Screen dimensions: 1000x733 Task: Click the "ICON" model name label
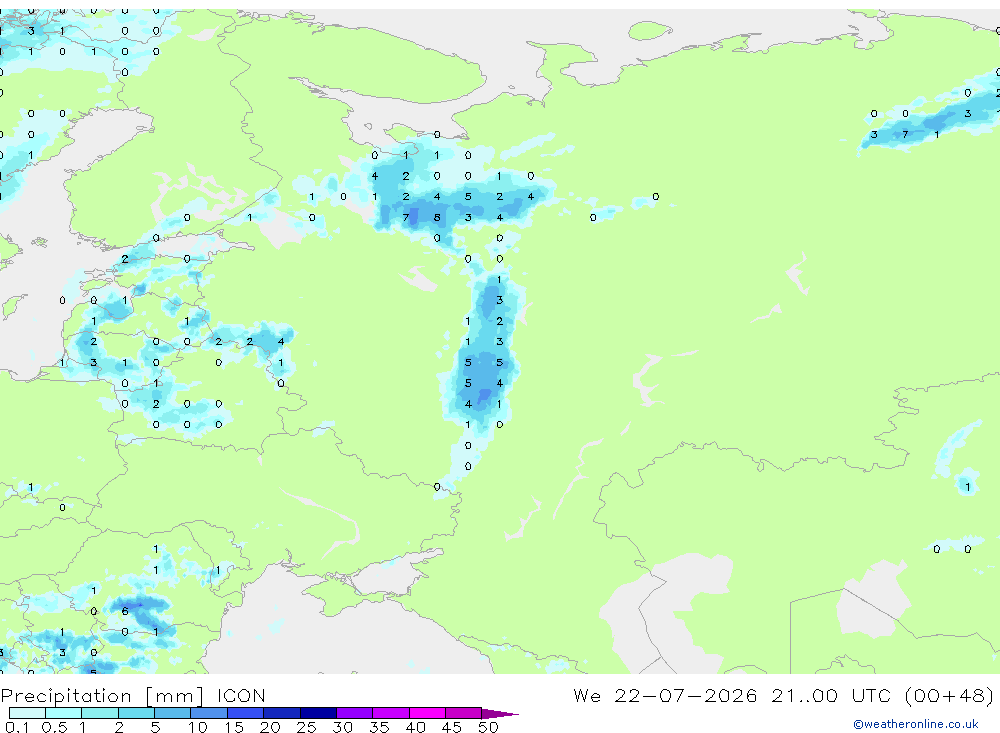click(x=241, y=696)
